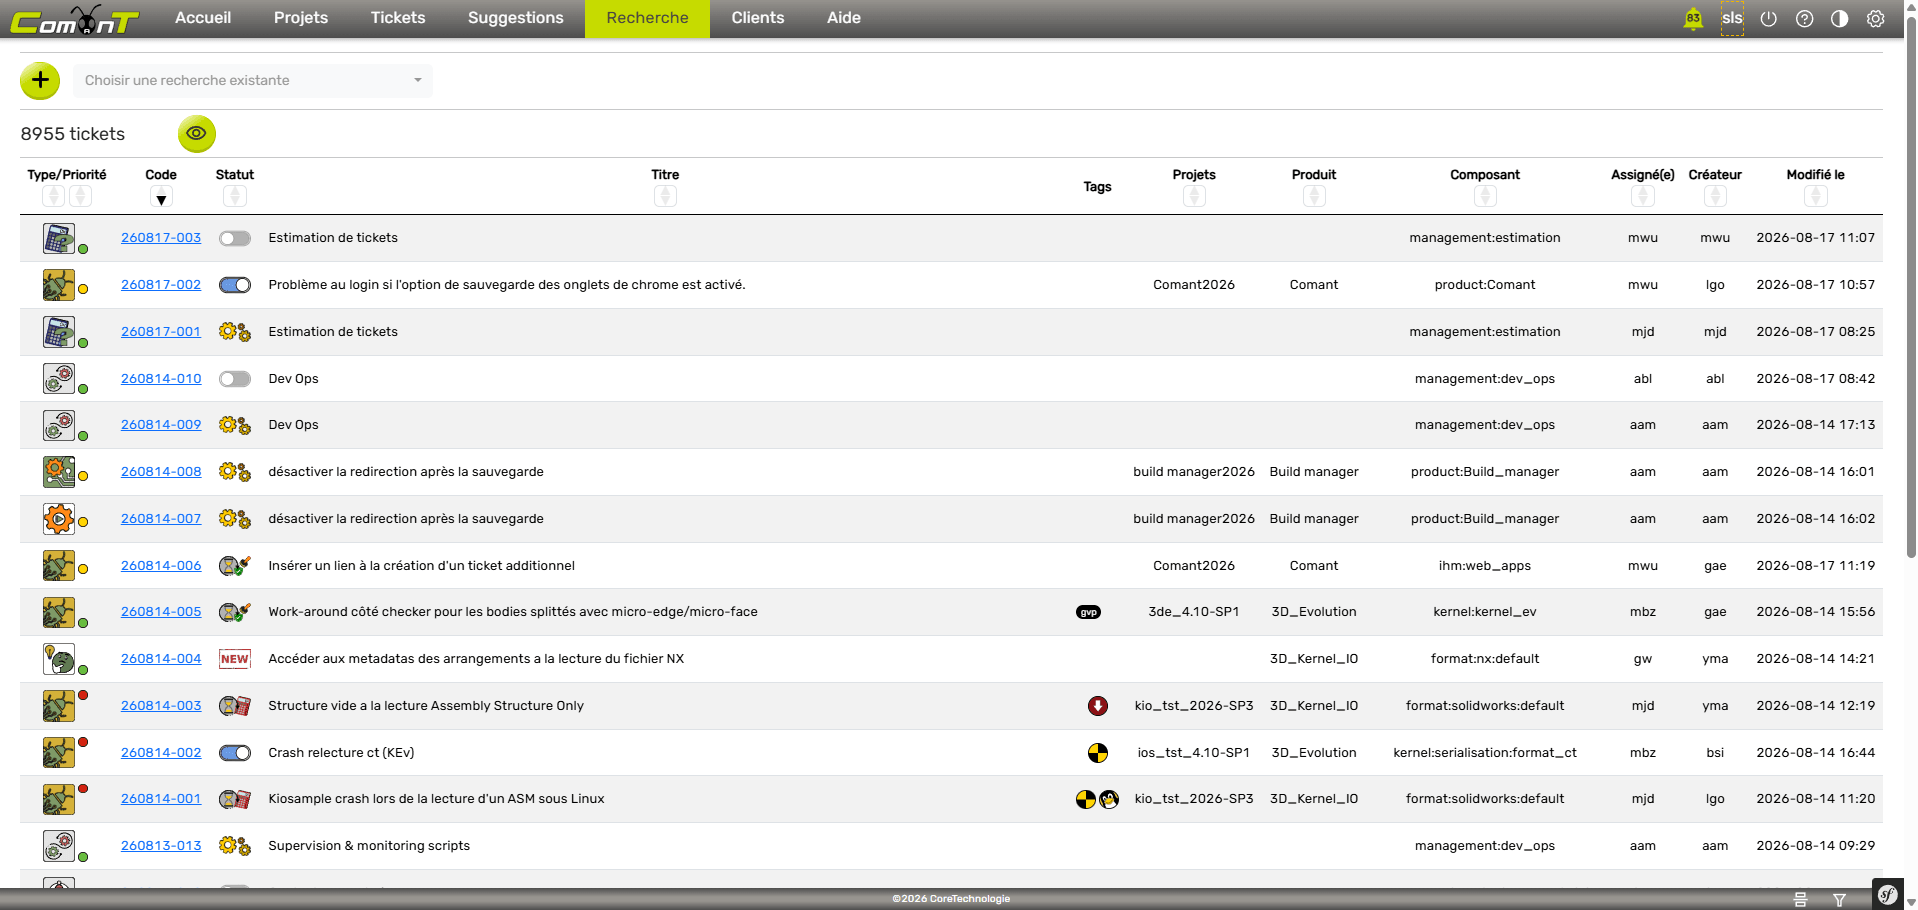1918x910 pixels.
Task: Click gears status icon of ticket 260813-013
Action: (235, 846)
